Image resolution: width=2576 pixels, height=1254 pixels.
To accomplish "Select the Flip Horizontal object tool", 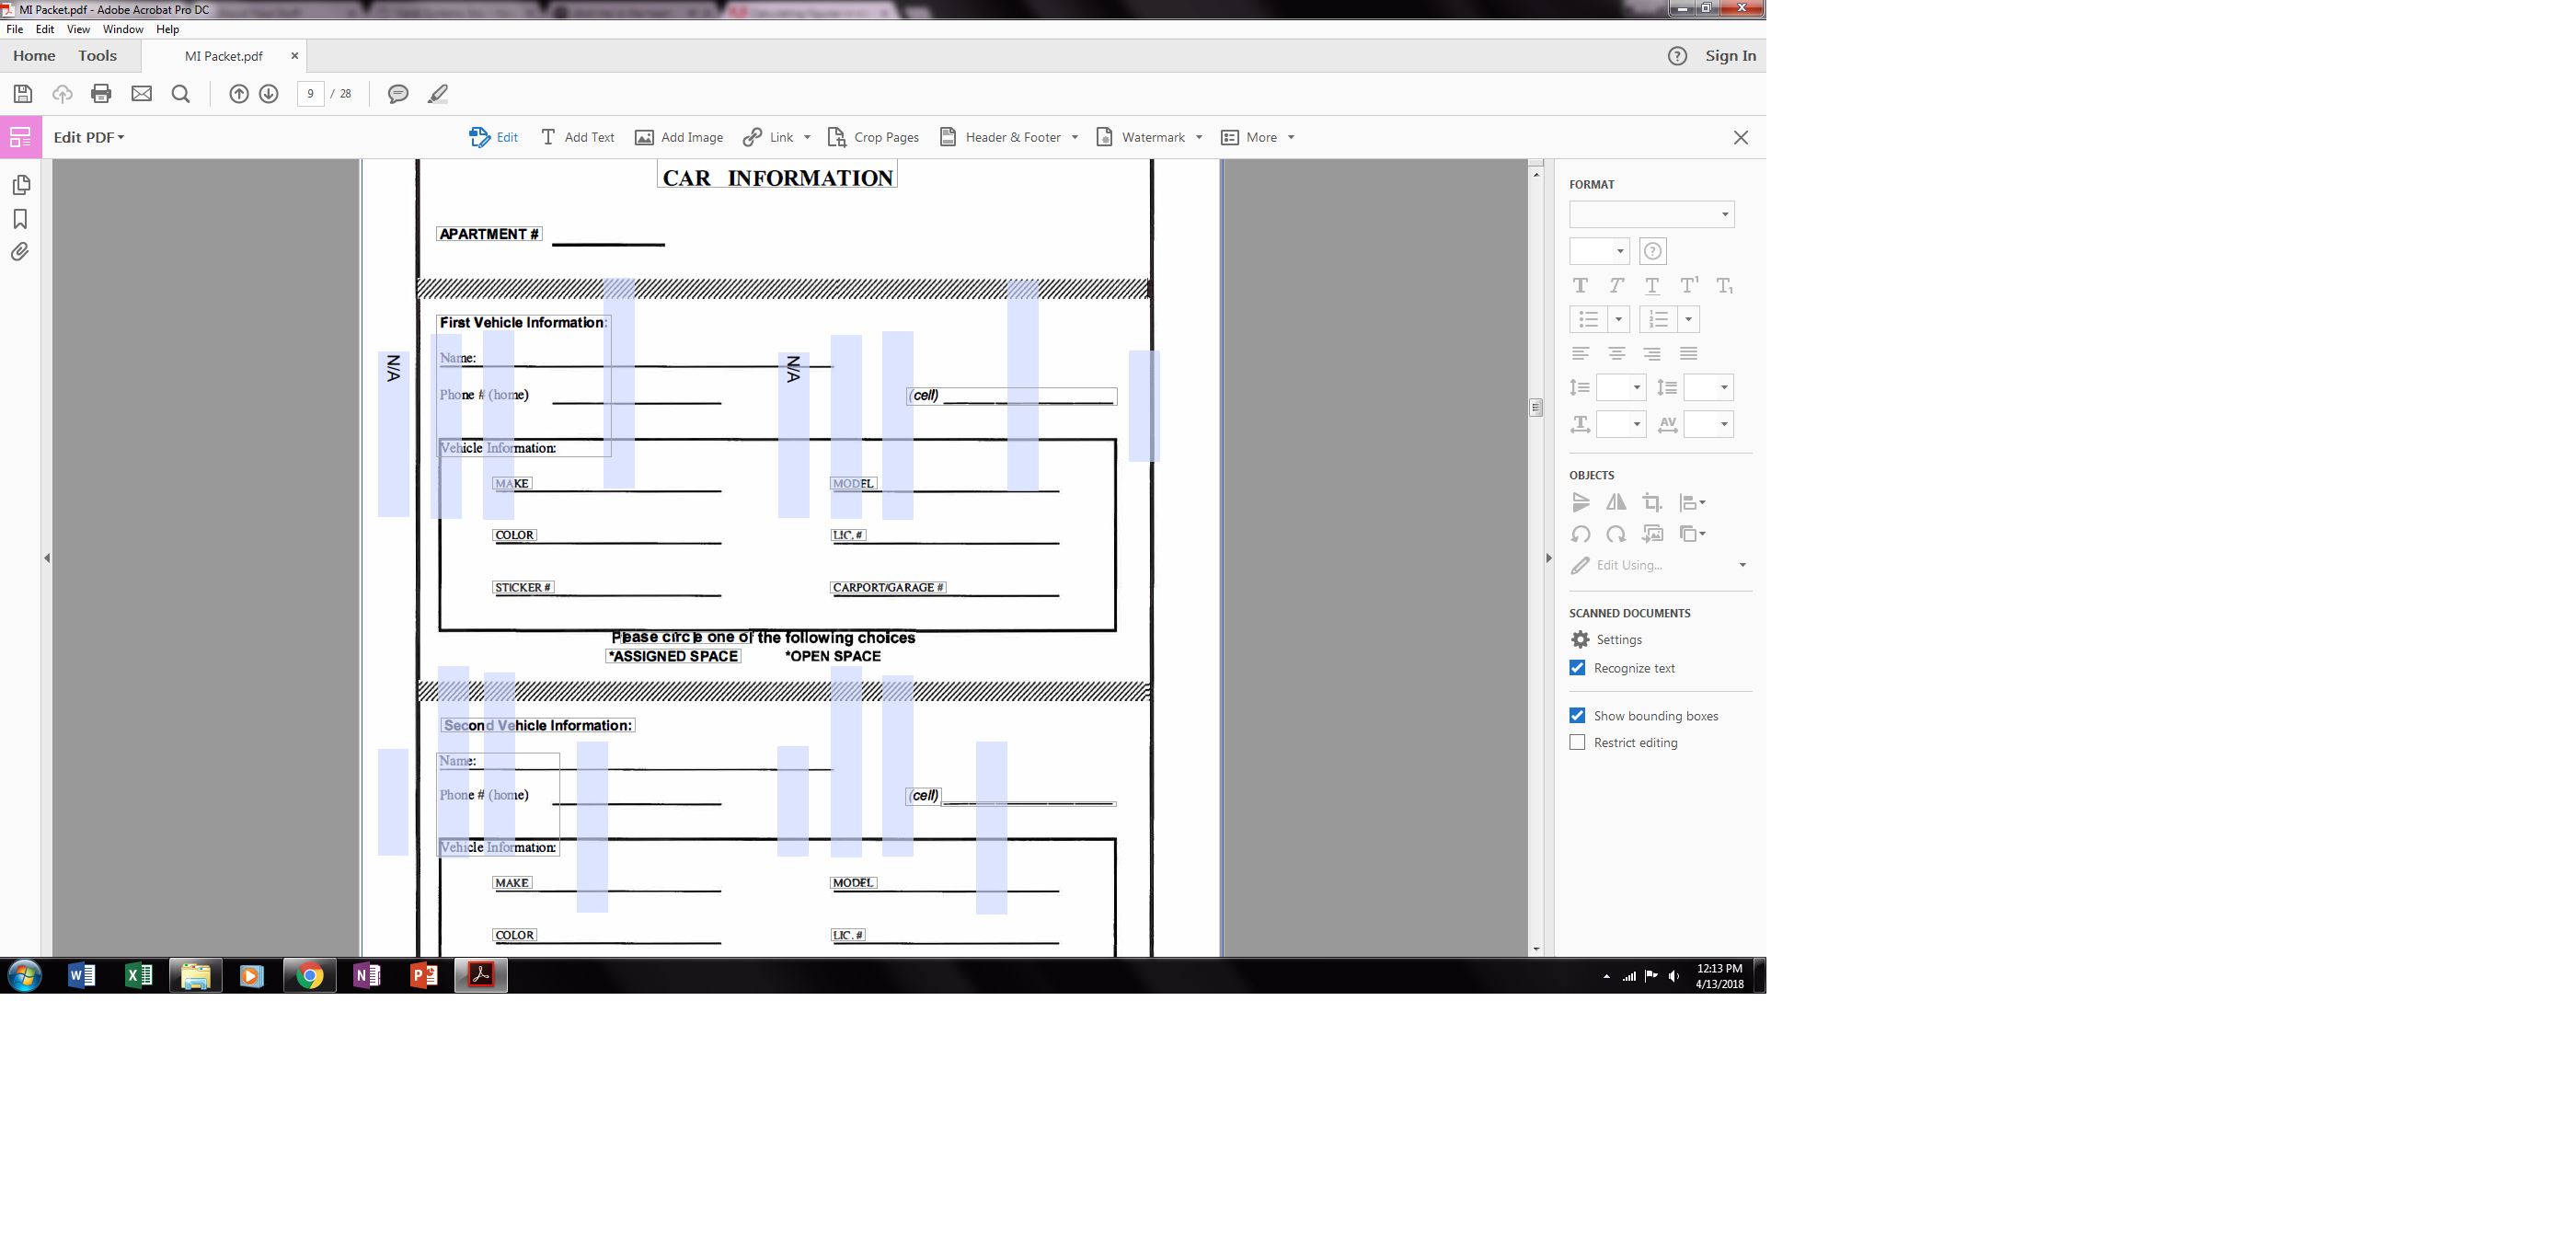I will 1616,502.
